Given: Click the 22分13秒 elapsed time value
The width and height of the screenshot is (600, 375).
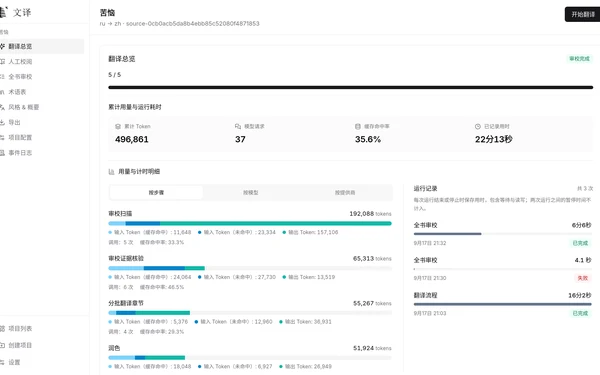Looking at the screenshot, I should (494, 140).
